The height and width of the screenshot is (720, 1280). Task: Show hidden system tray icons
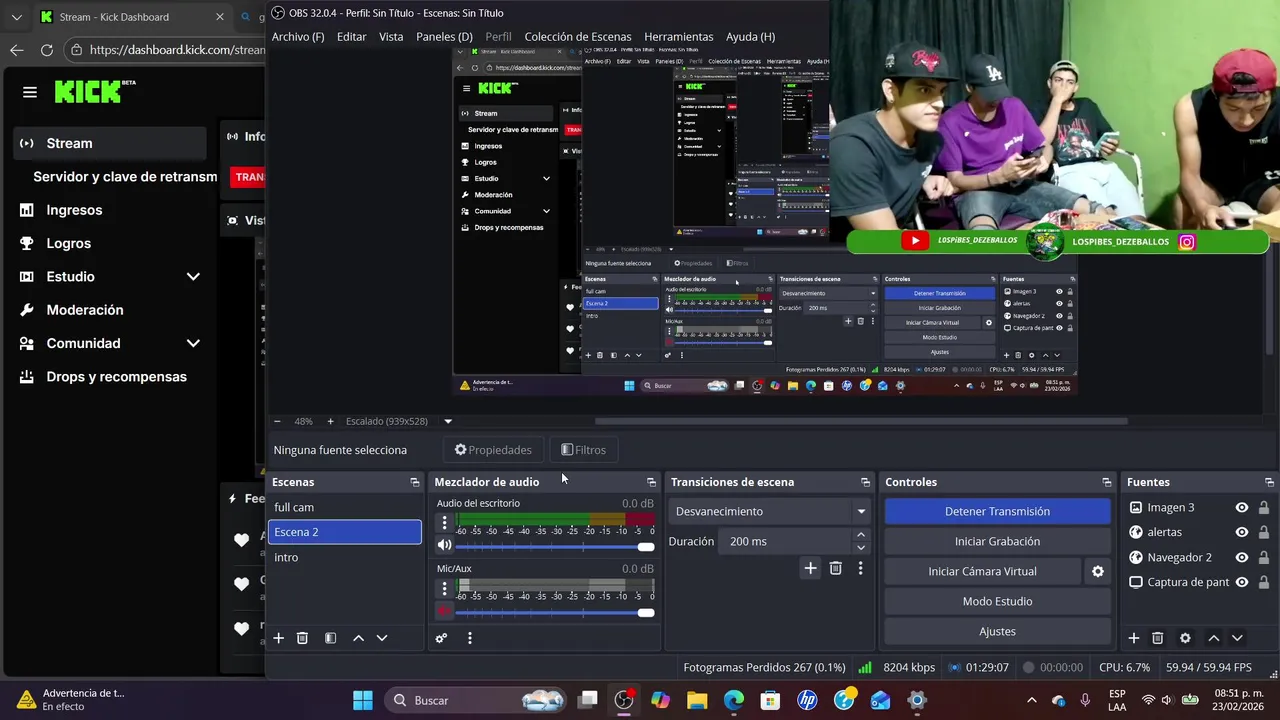pos(1032,700)
